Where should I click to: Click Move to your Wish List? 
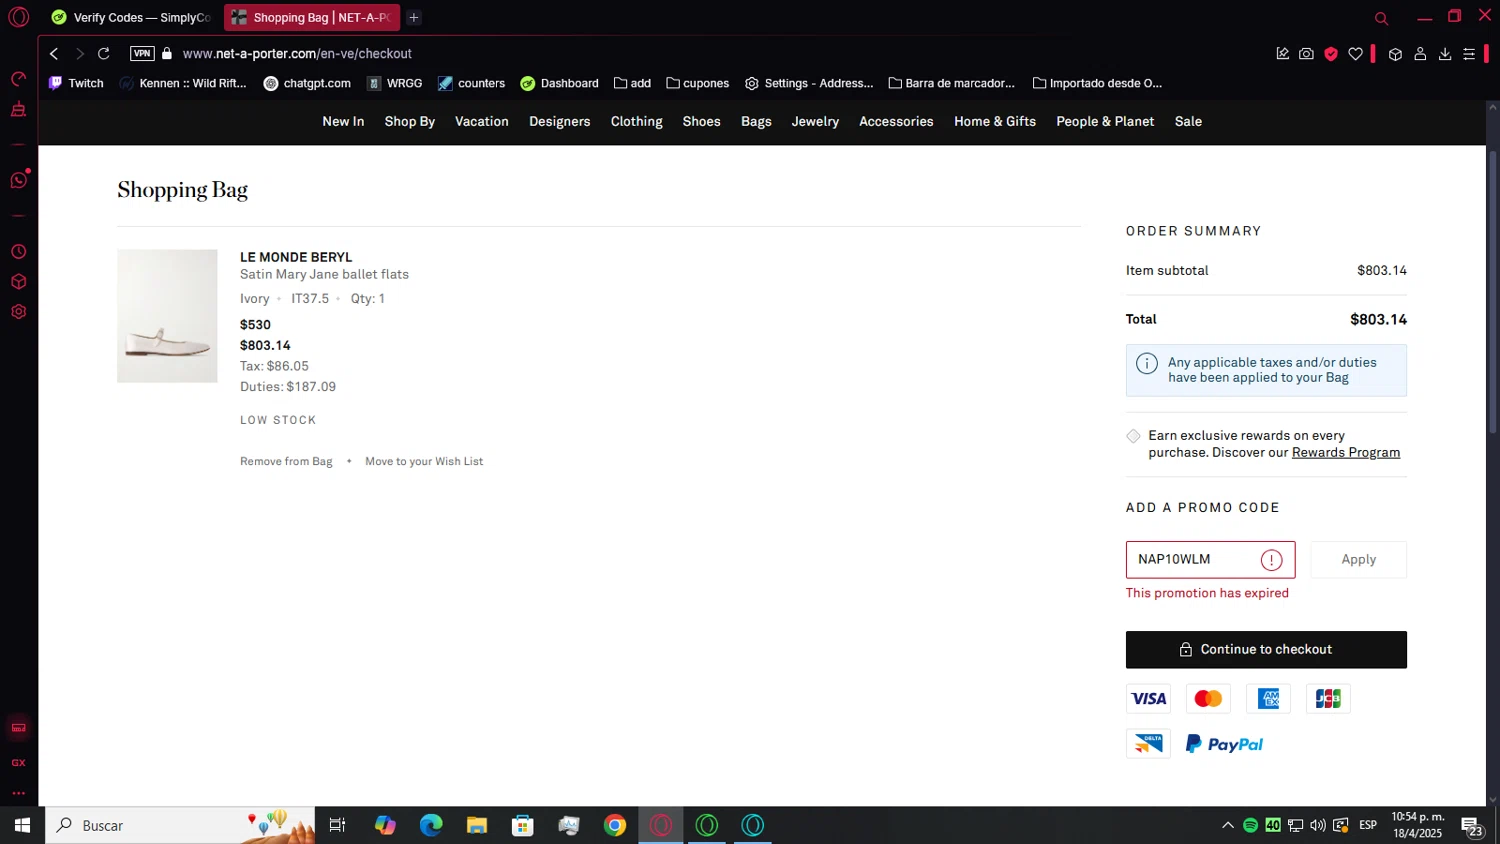click(424, 461)
